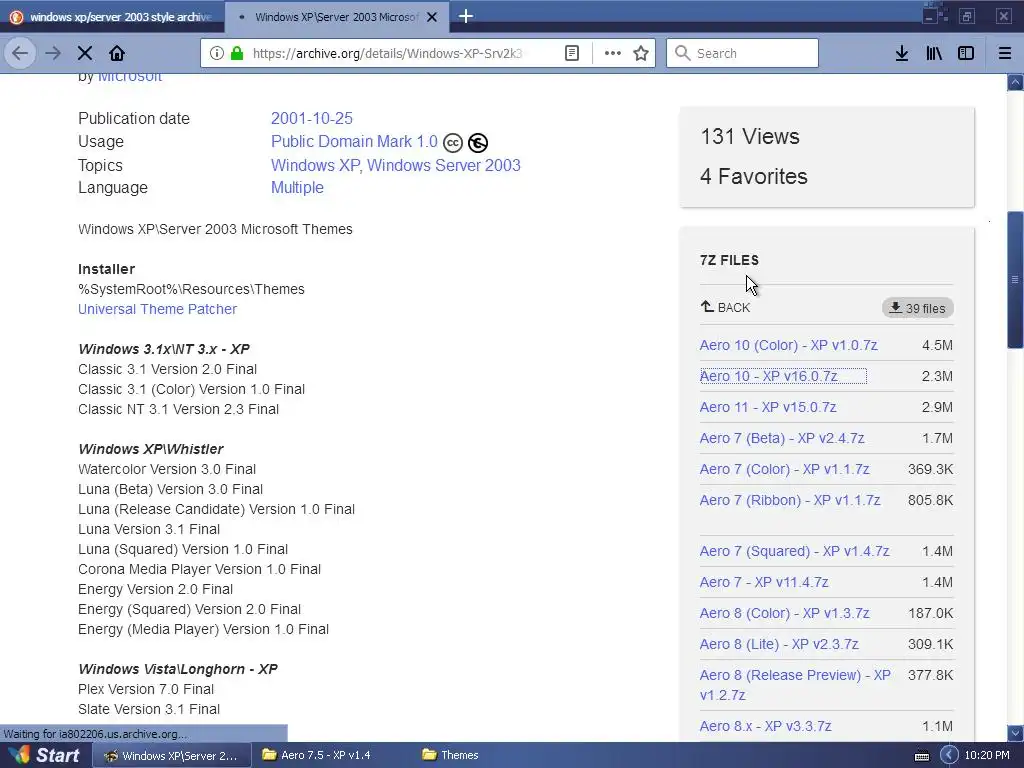
Task: Click the Creative Commons CC icon
Action: tap(453, 142)
